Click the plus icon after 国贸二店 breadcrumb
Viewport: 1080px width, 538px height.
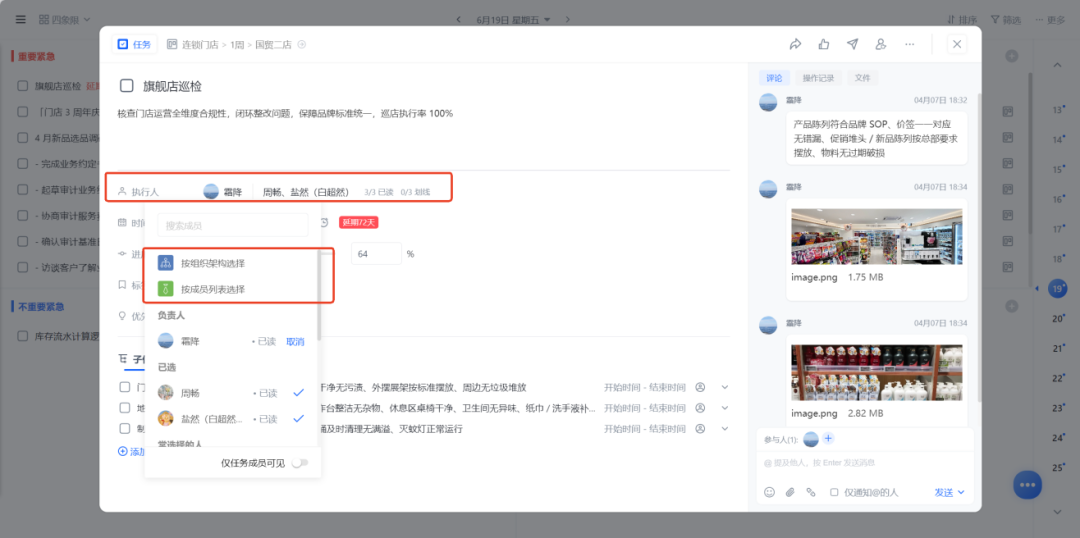(x=301, y=44)
